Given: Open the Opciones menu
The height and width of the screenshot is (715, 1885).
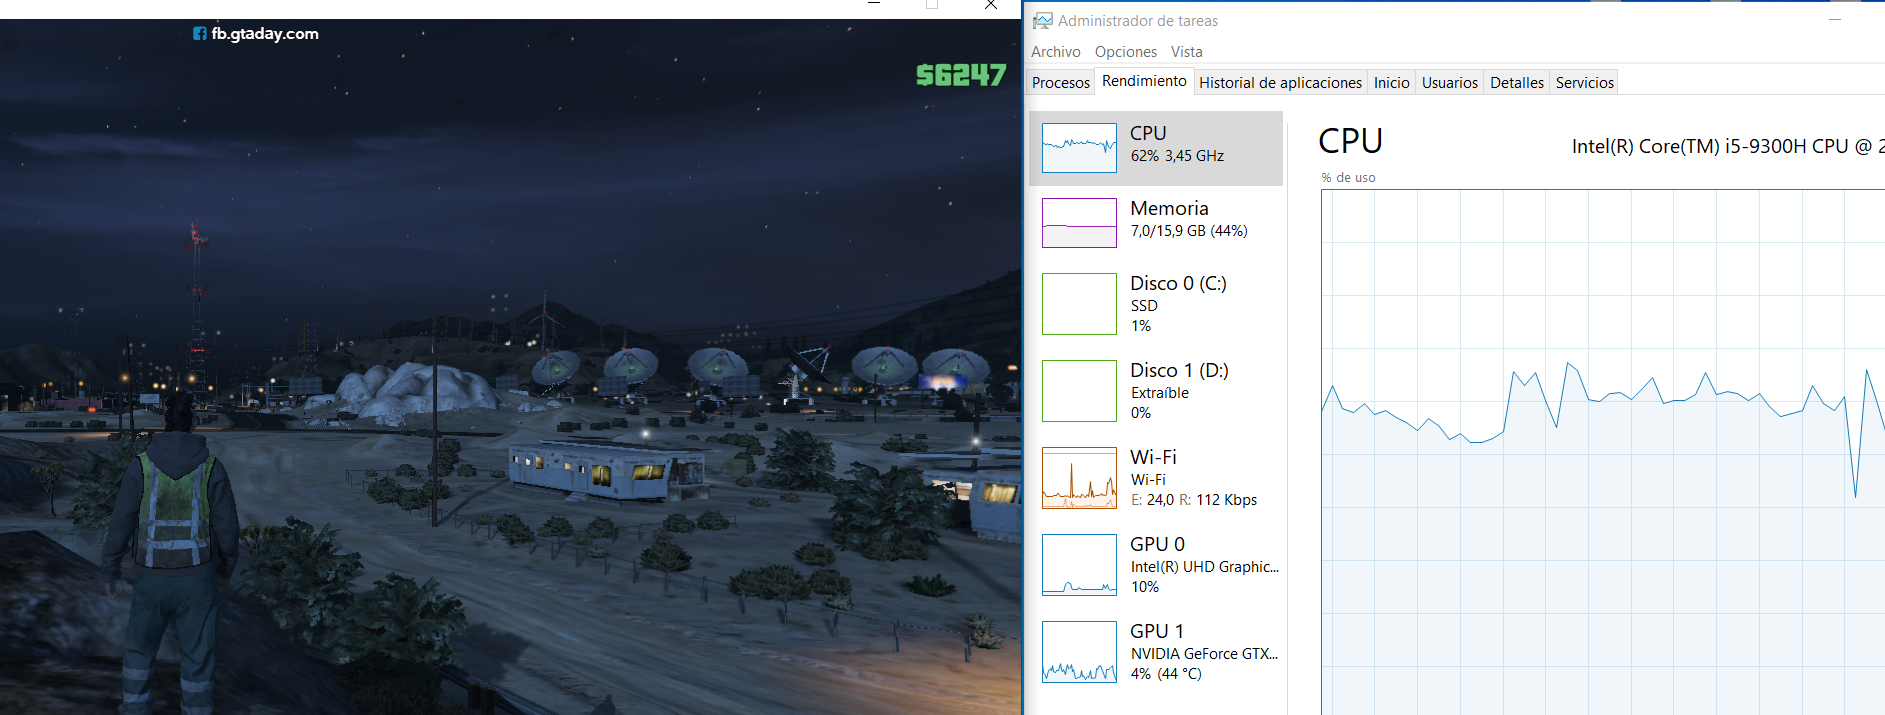Looking at the screenshot, I should coord(1125,52).
